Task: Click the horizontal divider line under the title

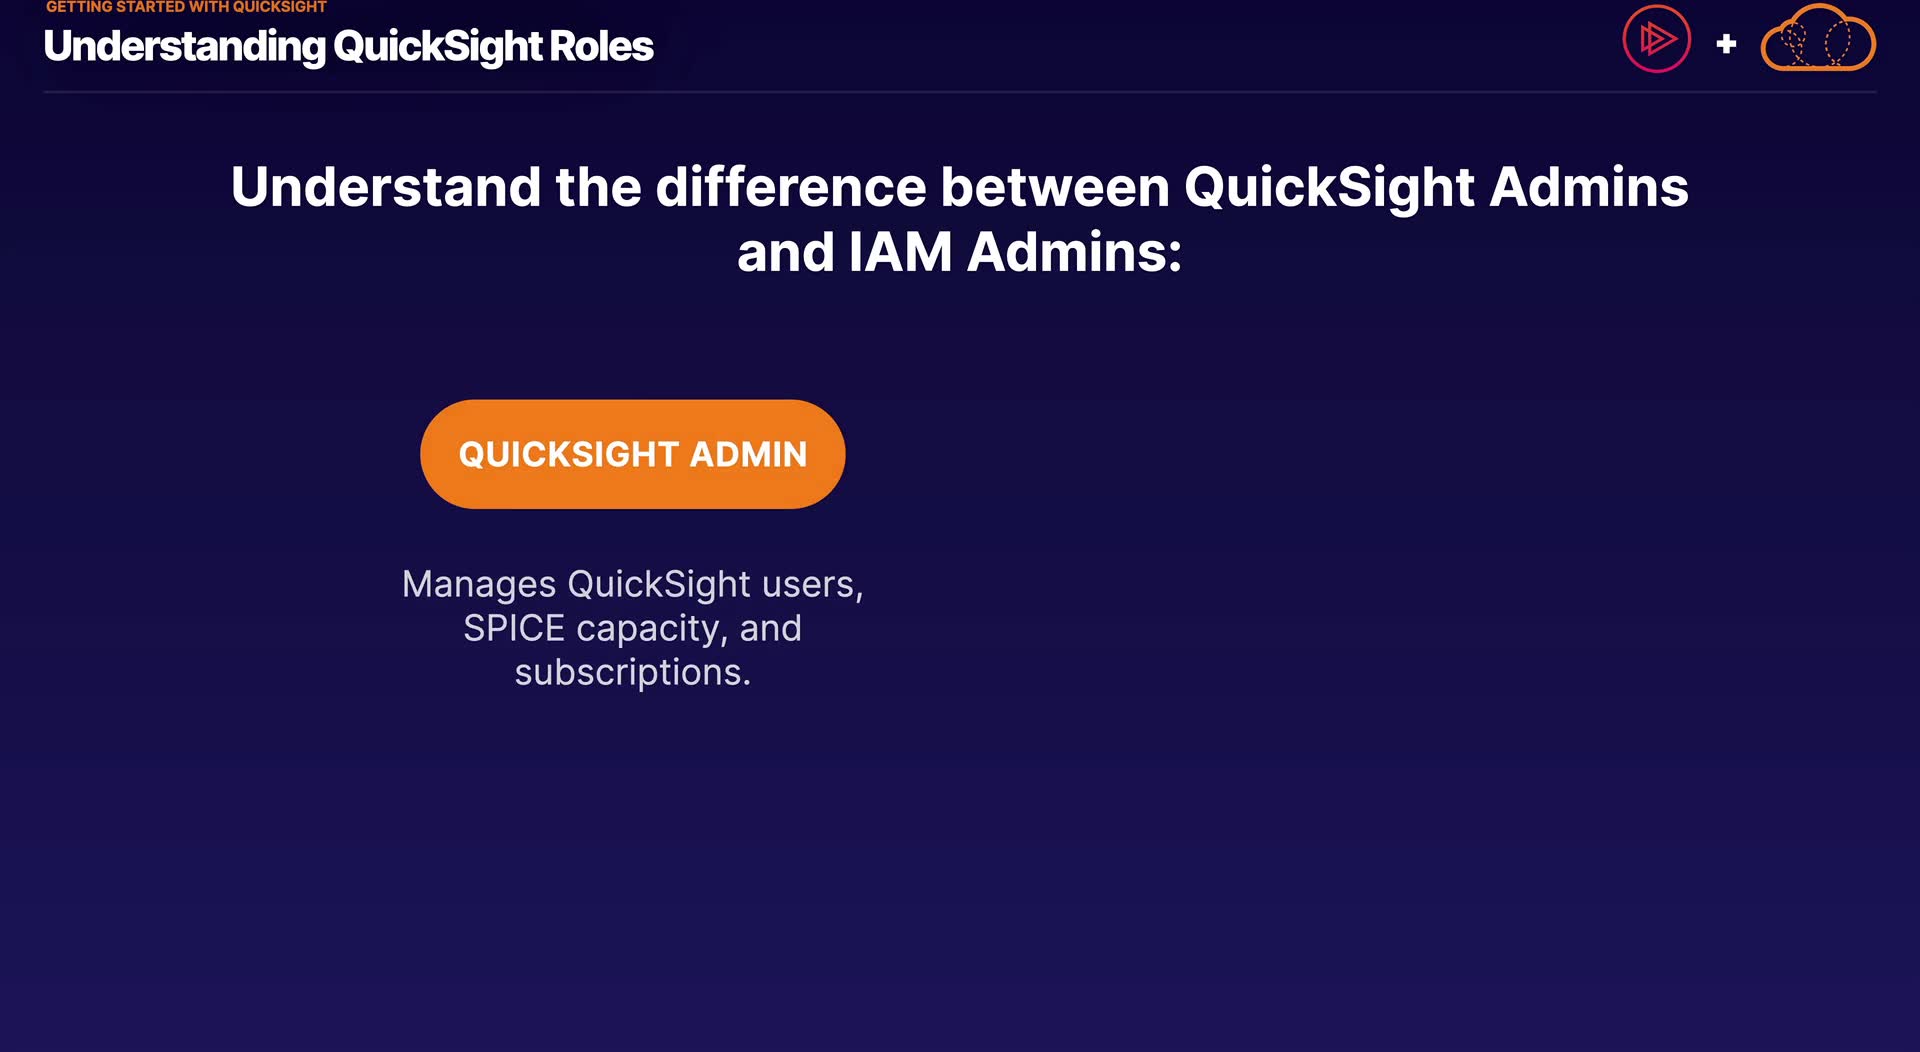Action: (x=959, y=92)
